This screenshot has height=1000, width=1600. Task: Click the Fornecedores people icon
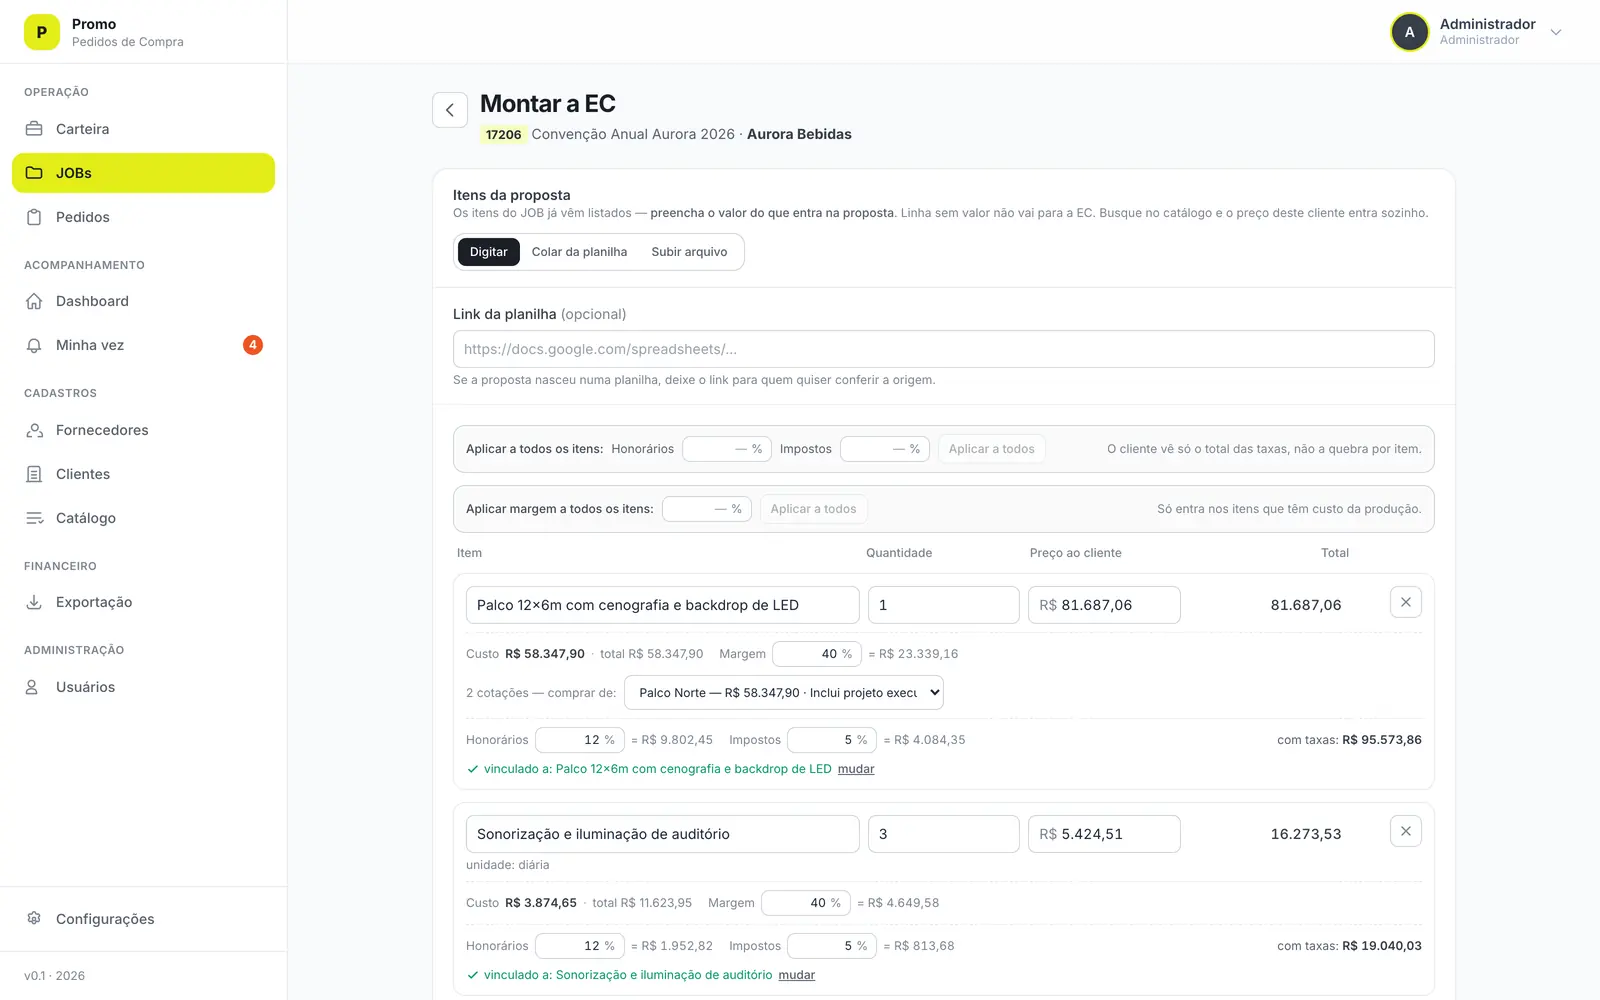(34, 430)
